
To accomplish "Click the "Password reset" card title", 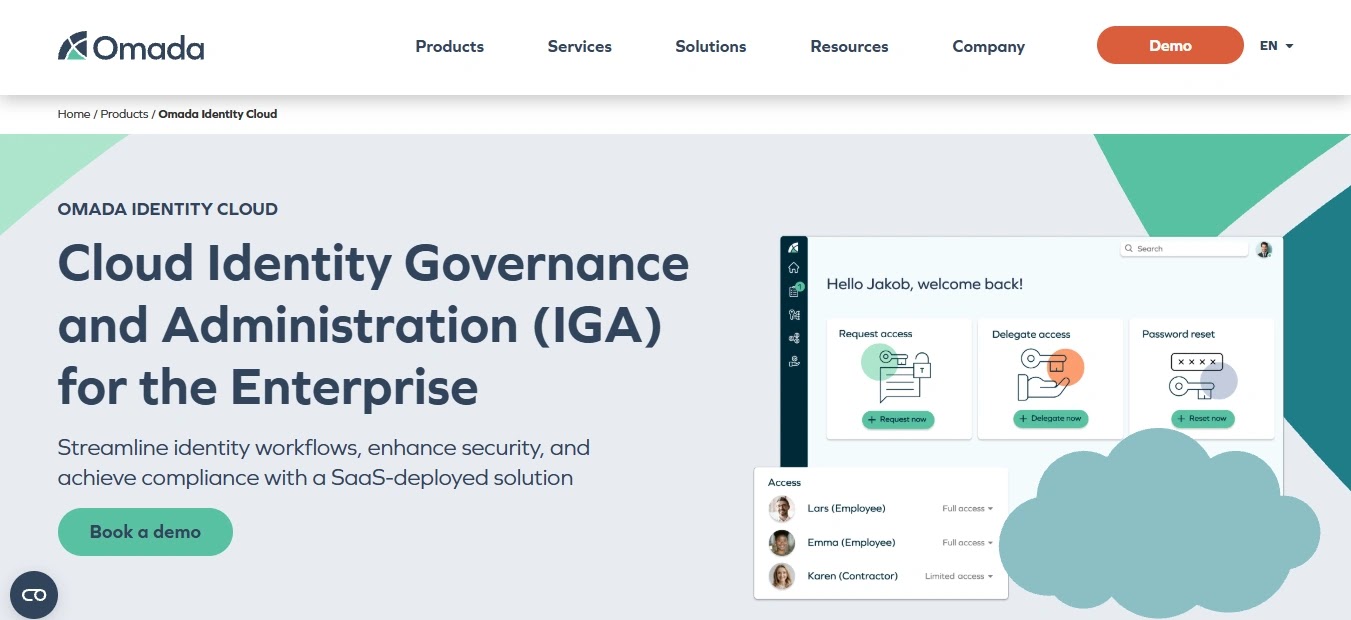I will point(1178,334).
